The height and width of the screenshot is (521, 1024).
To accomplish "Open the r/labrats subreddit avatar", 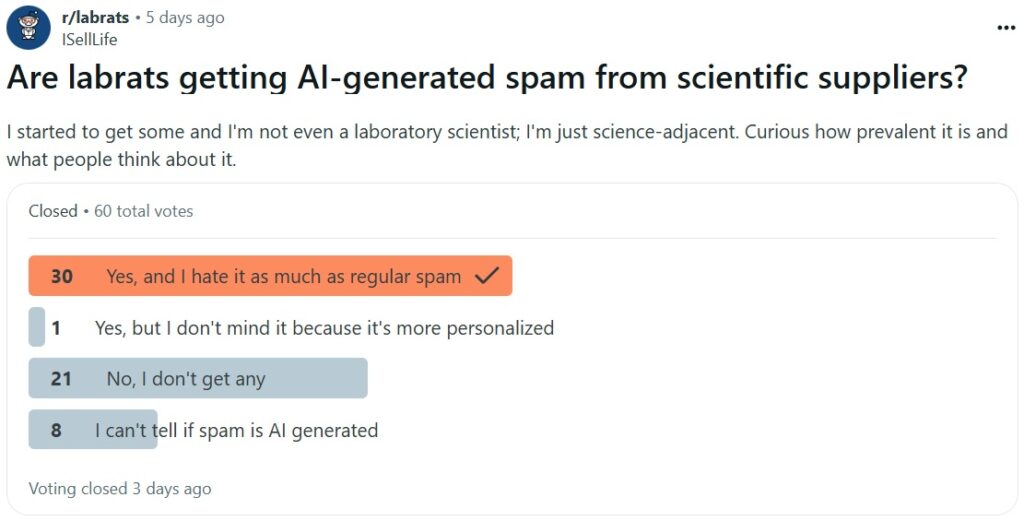I will (28, 28).
